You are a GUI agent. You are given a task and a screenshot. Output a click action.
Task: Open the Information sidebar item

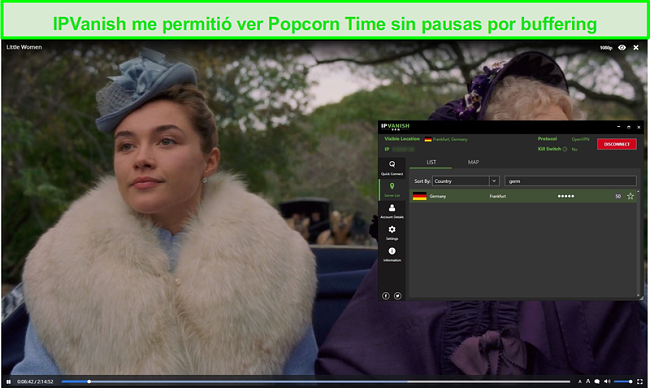pos(392,254)
